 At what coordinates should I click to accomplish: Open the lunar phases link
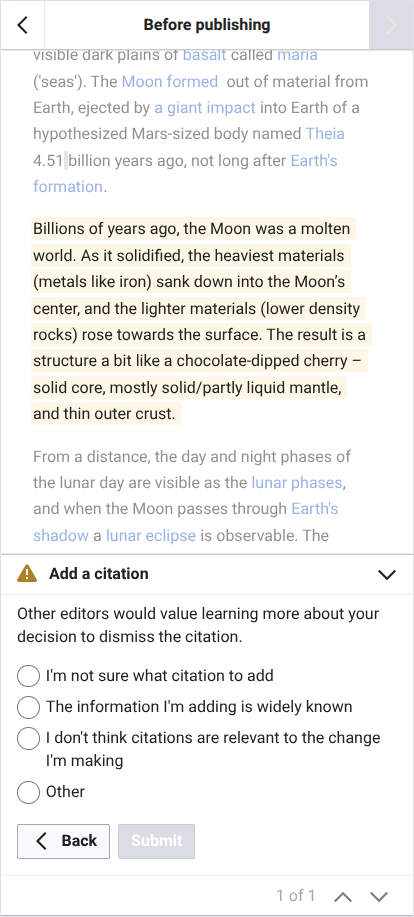click(296, 482)
